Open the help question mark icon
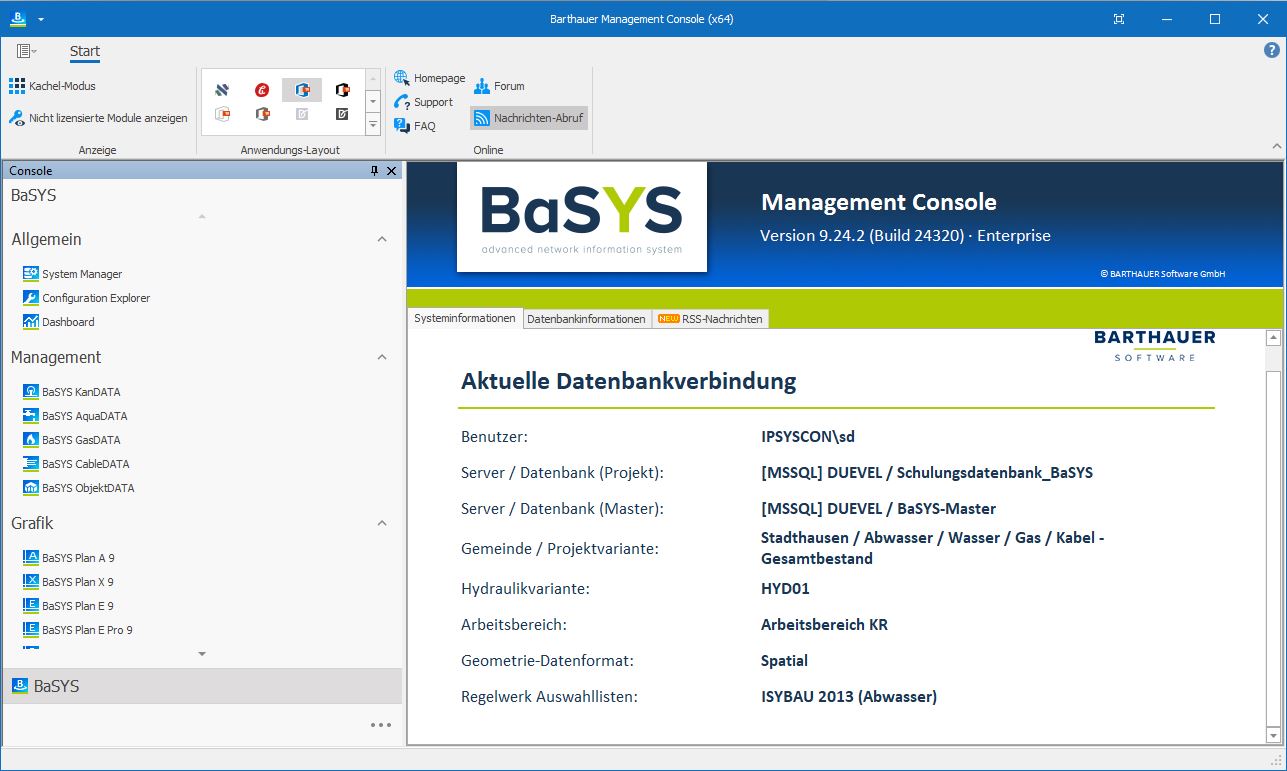The width and height of the screenshot is (1287, 771). point(1272,50)
